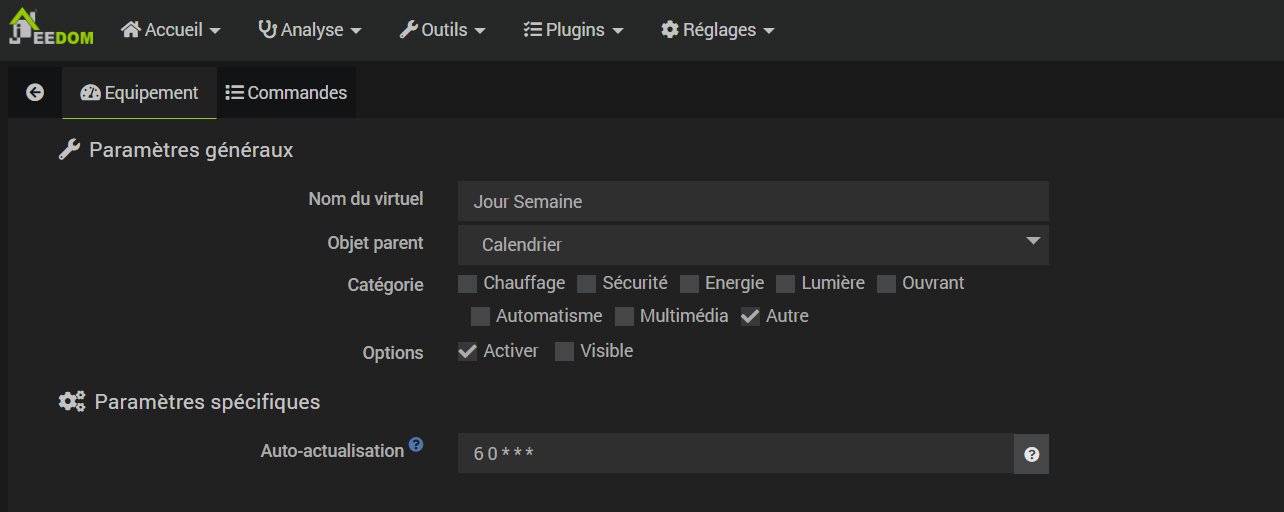Screen dimensions: 1284x512
Task: Uncheck the Autre category checkbox
Action: (x=750, y=317)
